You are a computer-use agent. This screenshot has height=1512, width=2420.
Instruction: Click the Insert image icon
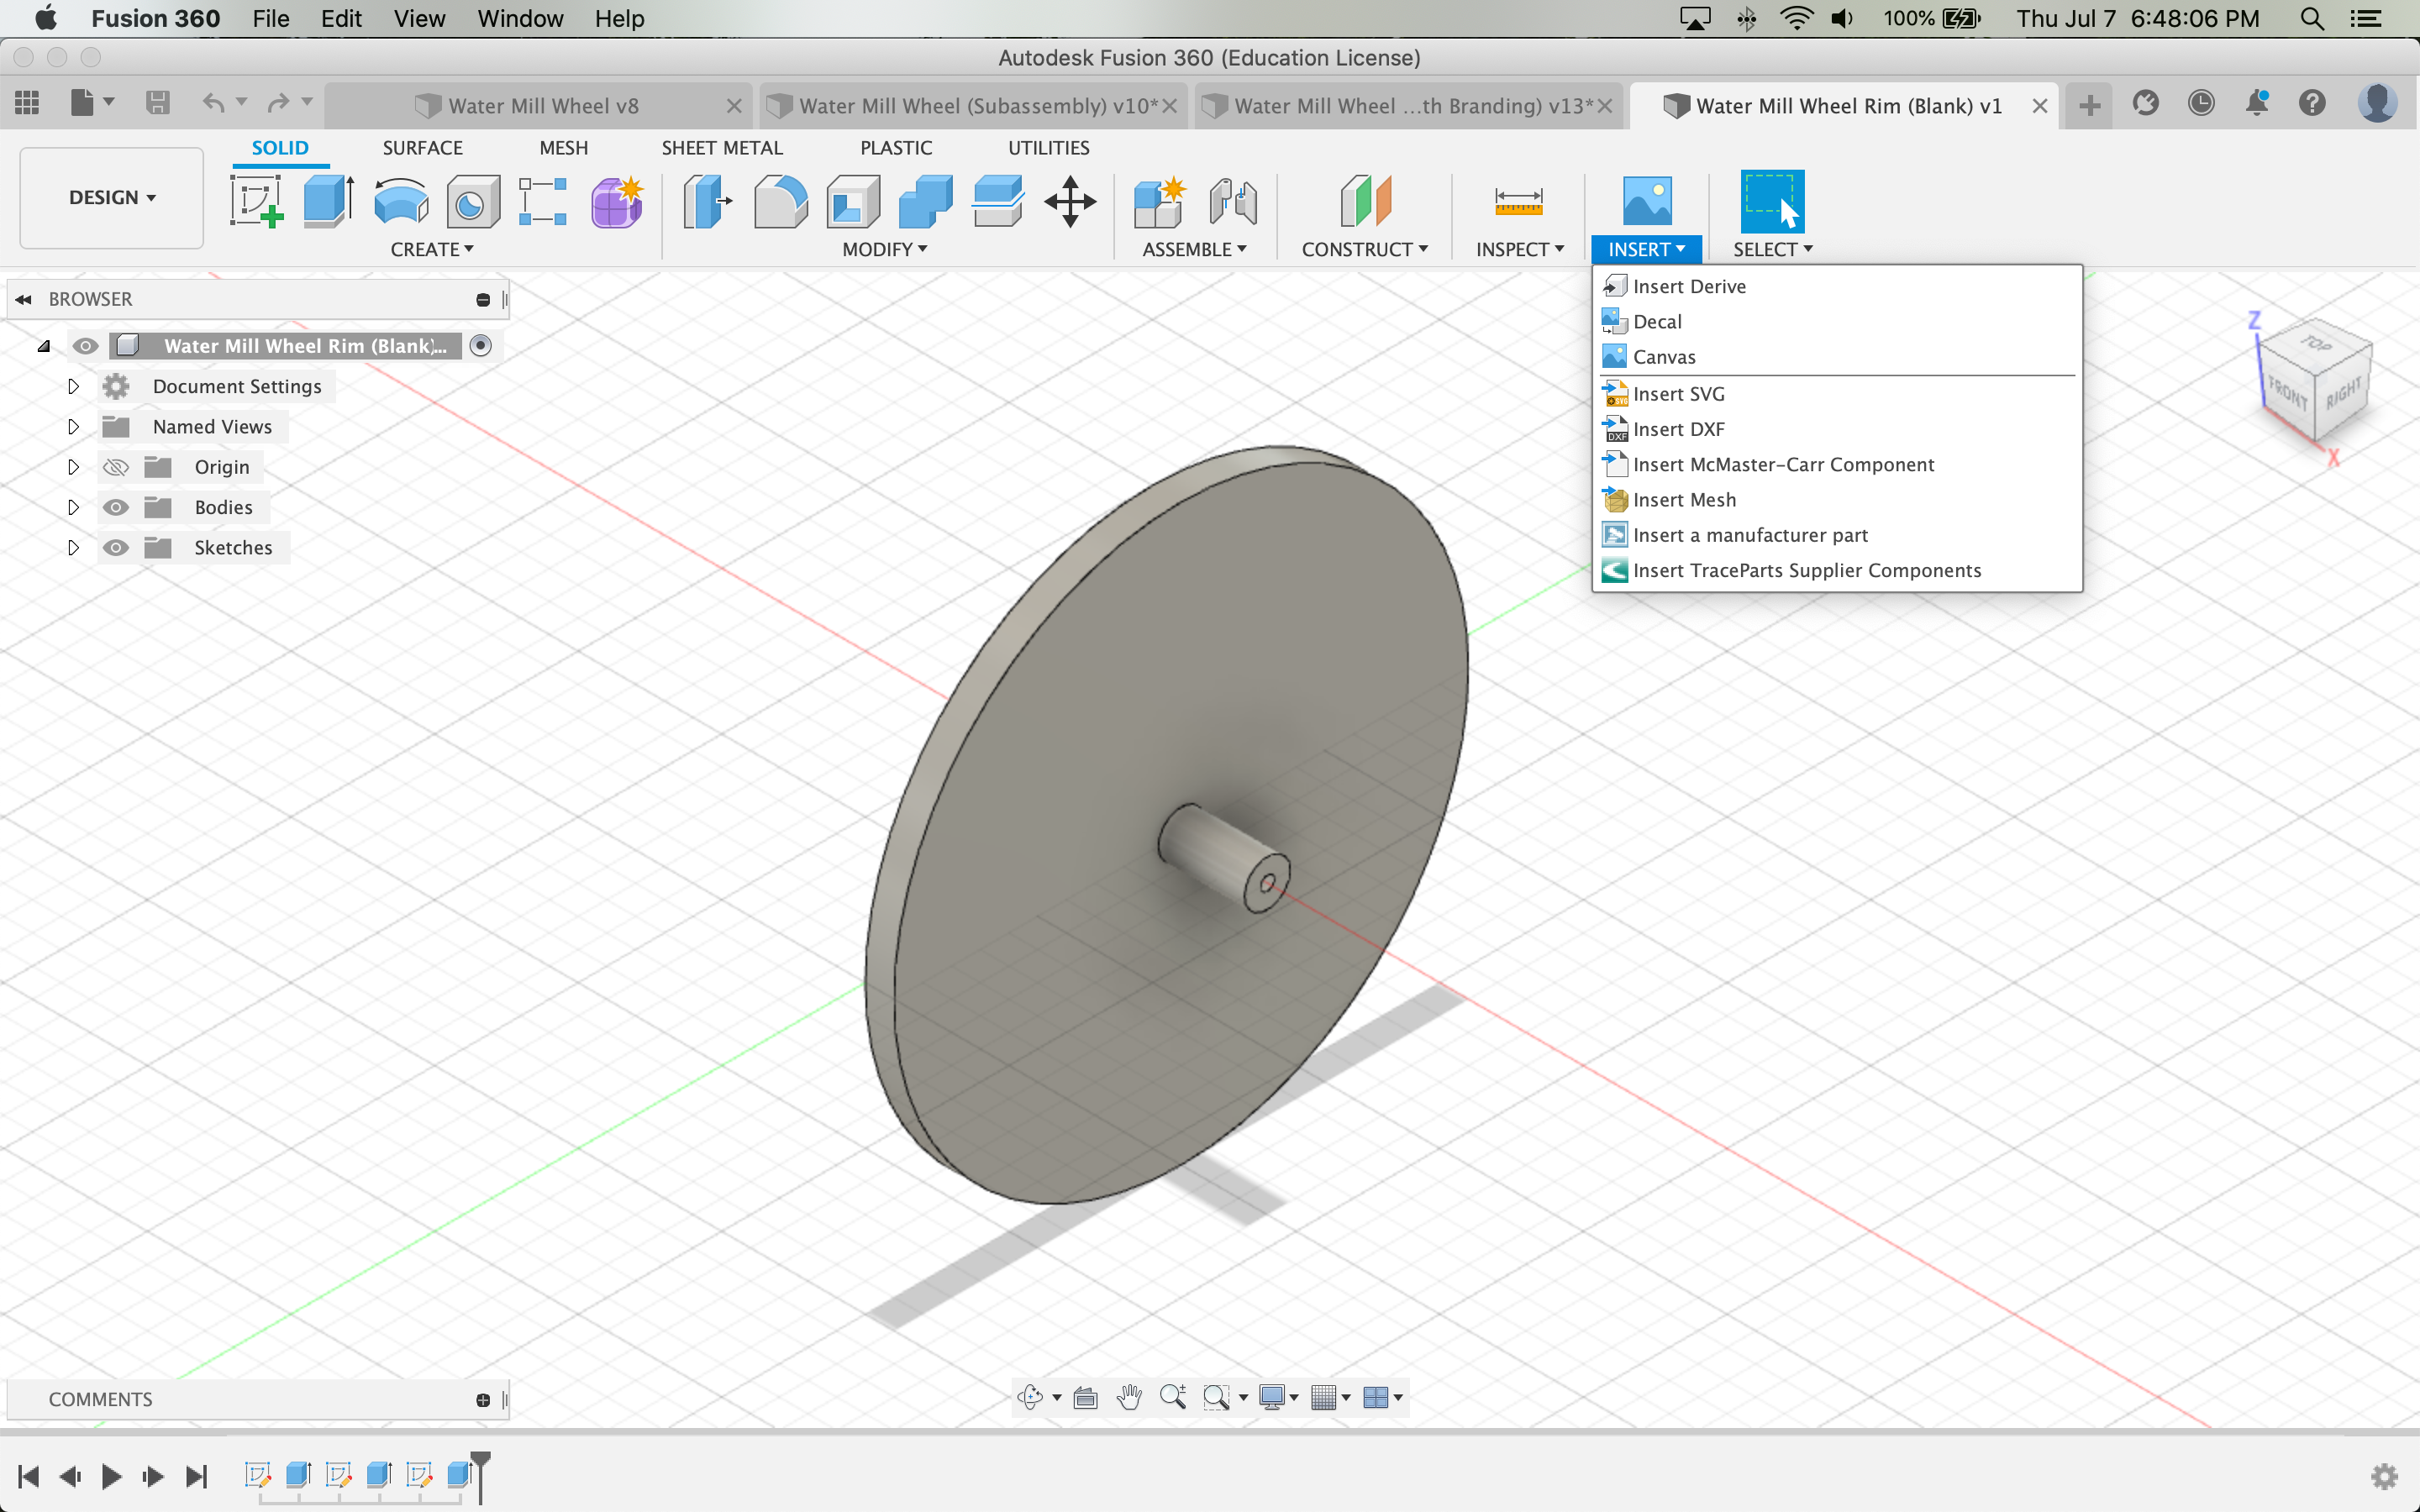coord(1647,200)
